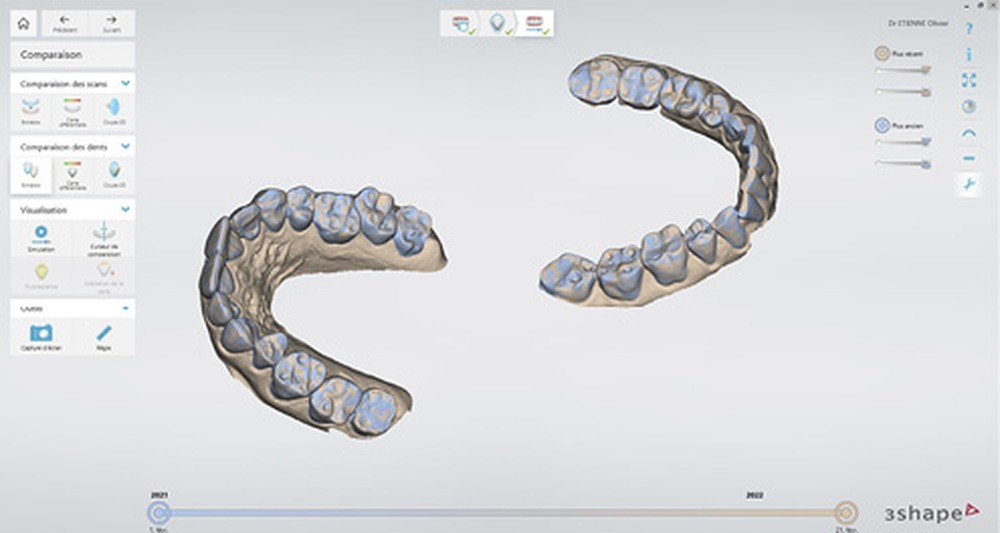Collapse the Comparaison des scans section
This screenshot has height=533, width=1000.
(x=125, y=84)
